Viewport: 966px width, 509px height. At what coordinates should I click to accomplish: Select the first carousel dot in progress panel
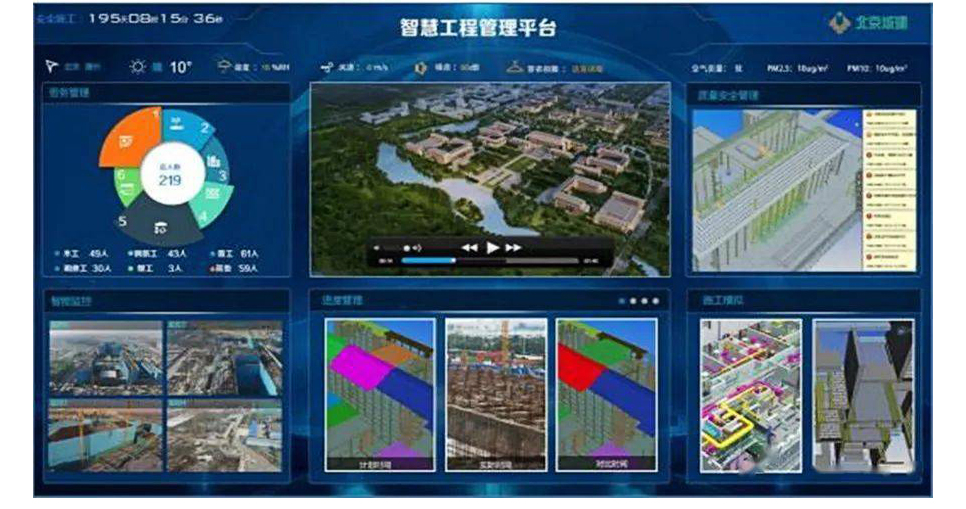coord(621,300)
